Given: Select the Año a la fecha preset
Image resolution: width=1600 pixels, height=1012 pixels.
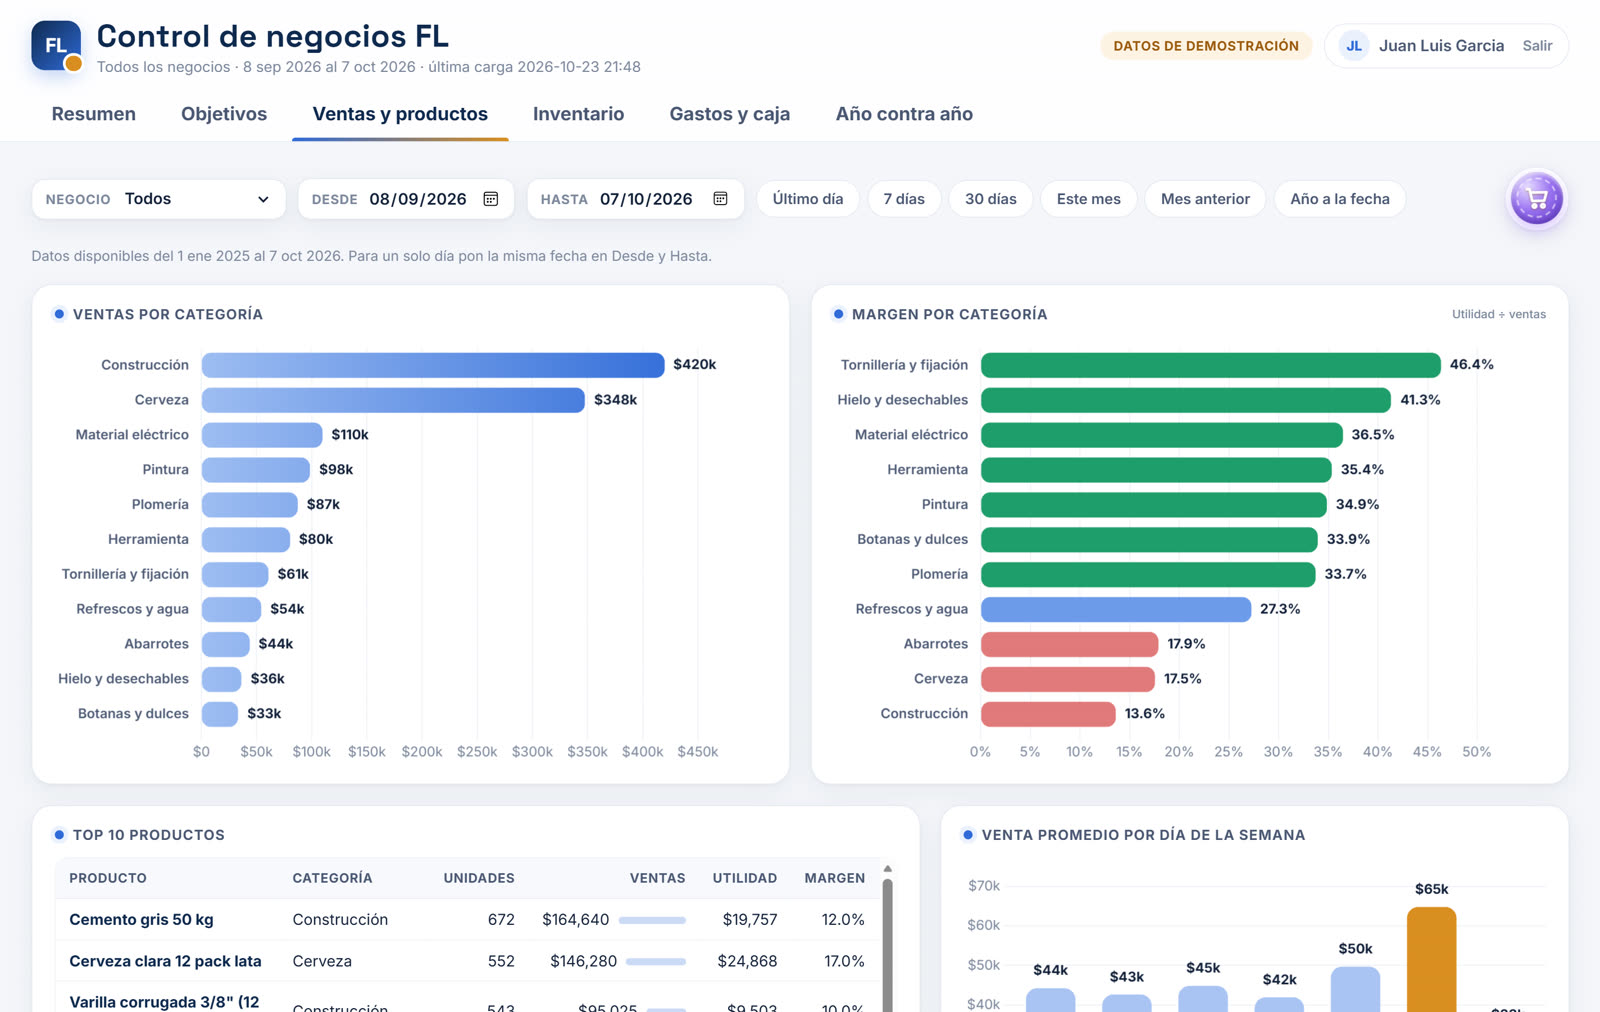Looking at the screenshot, I should [x=1340, y=199].
